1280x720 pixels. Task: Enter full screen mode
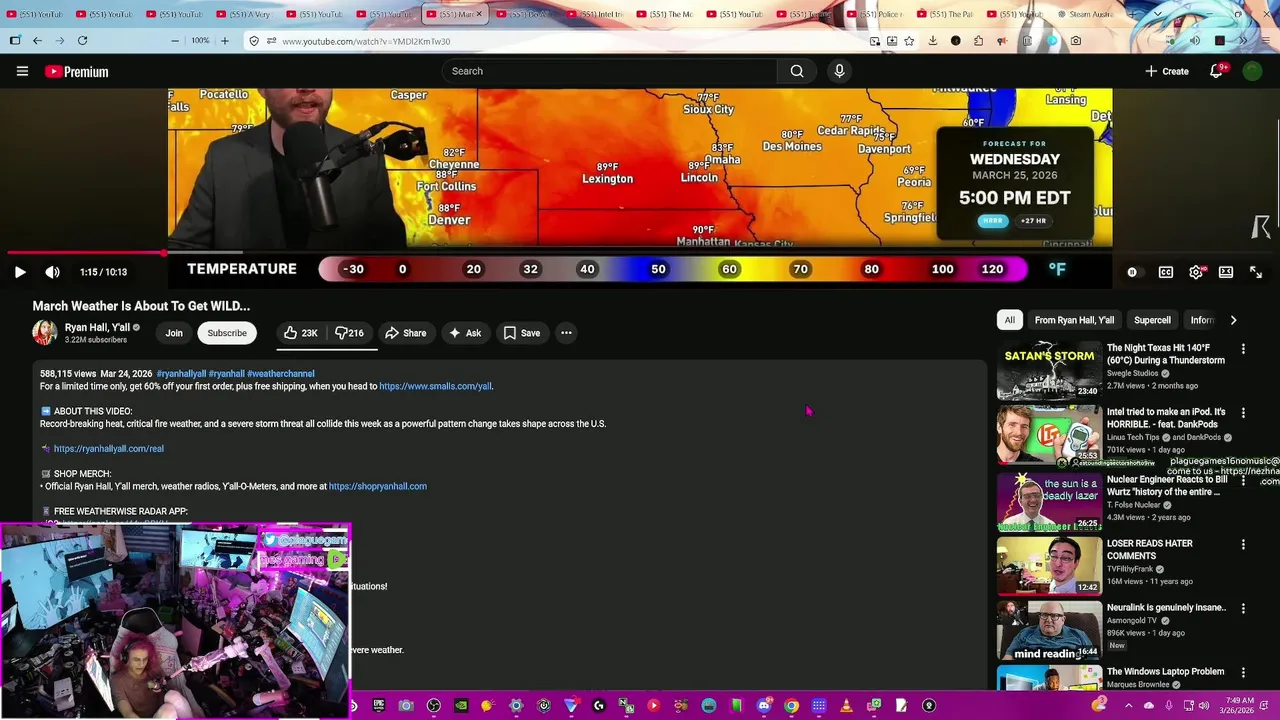tap(1256, 272)
